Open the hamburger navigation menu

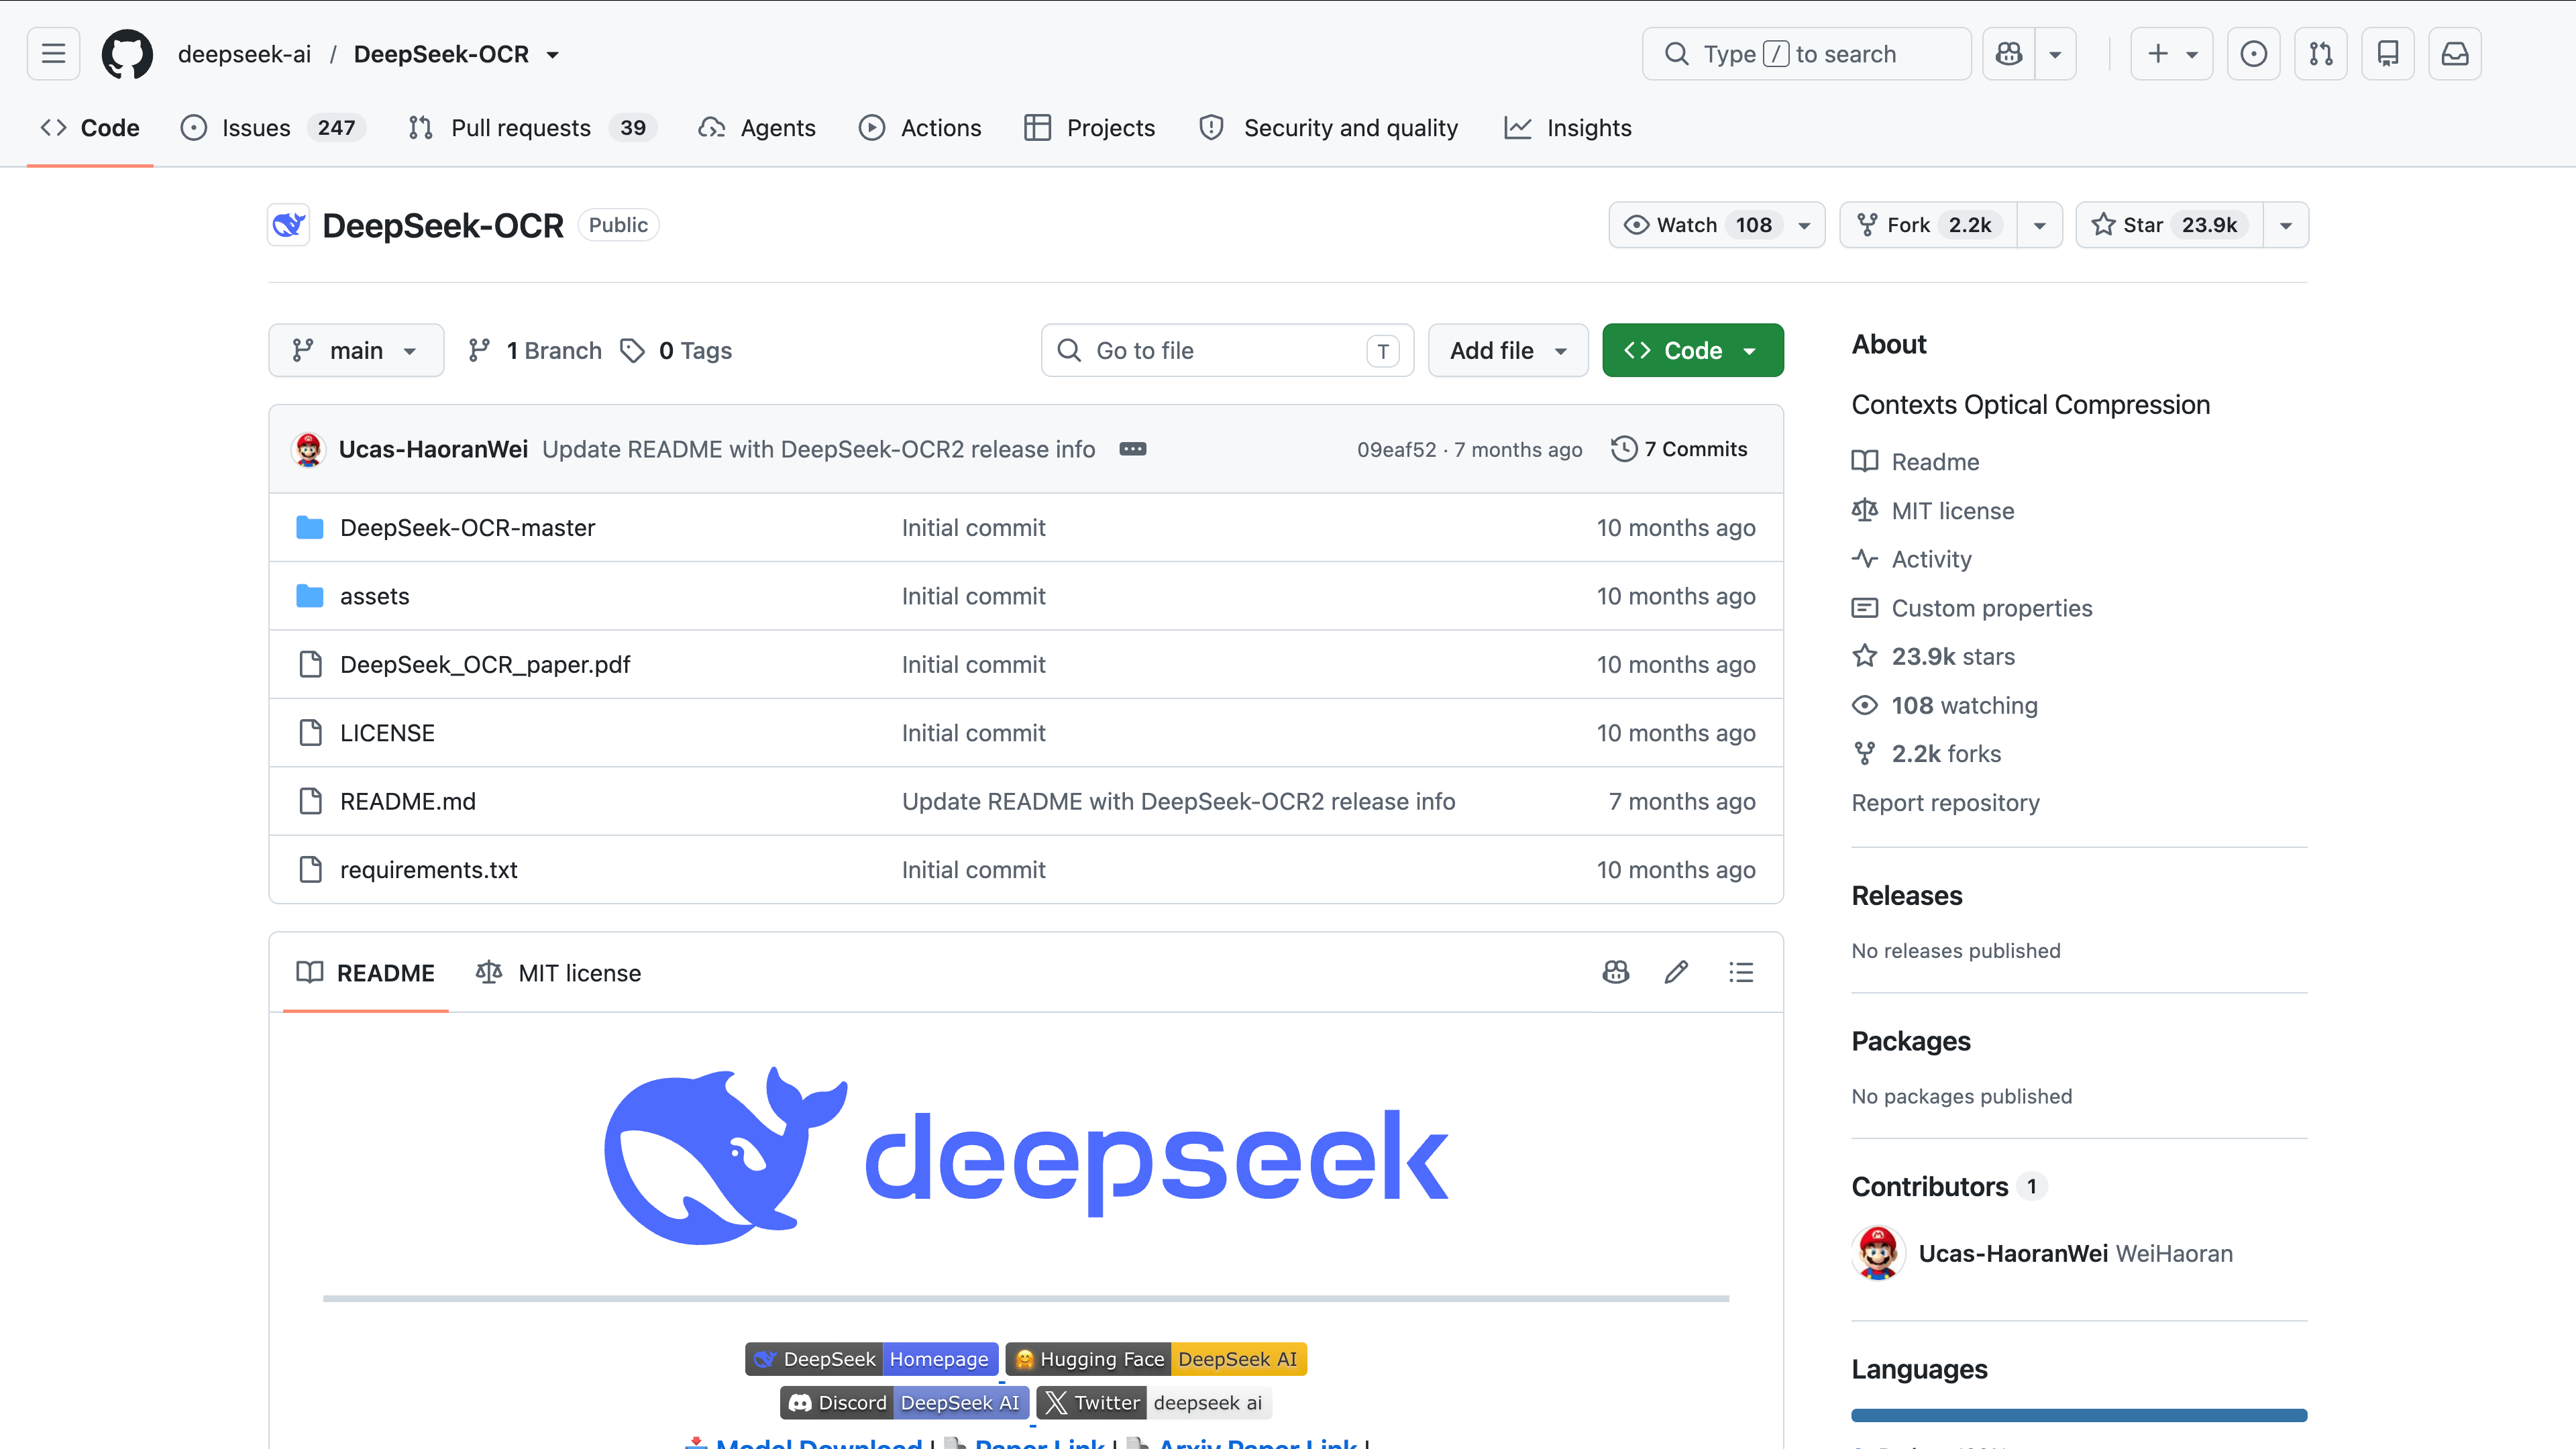54,54
